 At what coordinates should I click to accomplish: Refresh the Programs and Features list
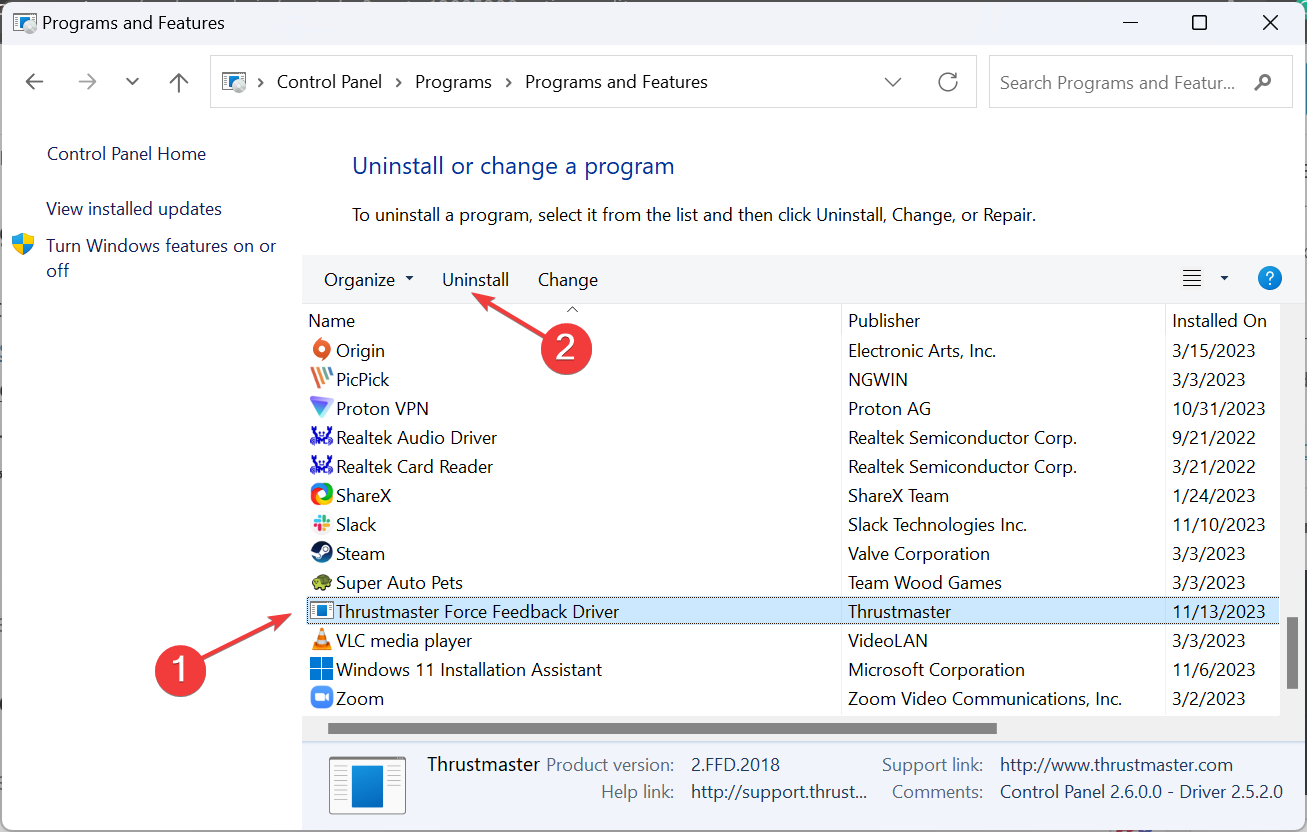coord(948,82)
